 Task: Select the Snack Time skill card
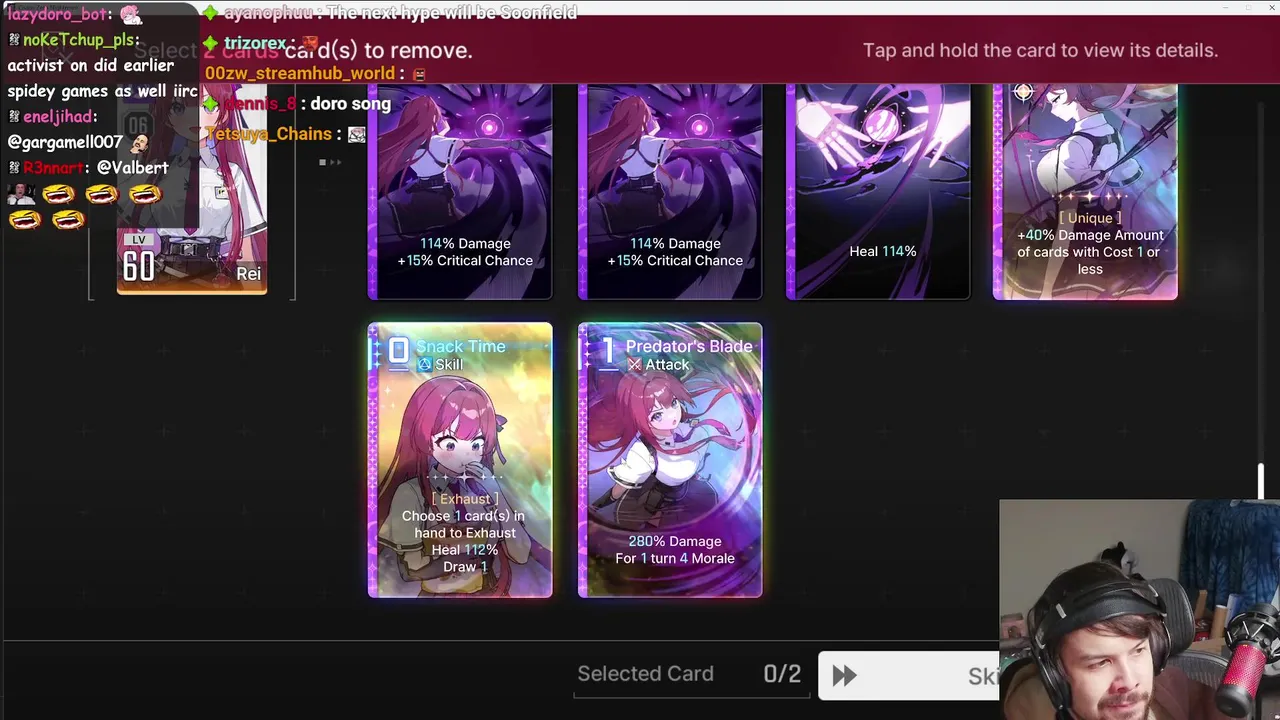tap(460, 460)
